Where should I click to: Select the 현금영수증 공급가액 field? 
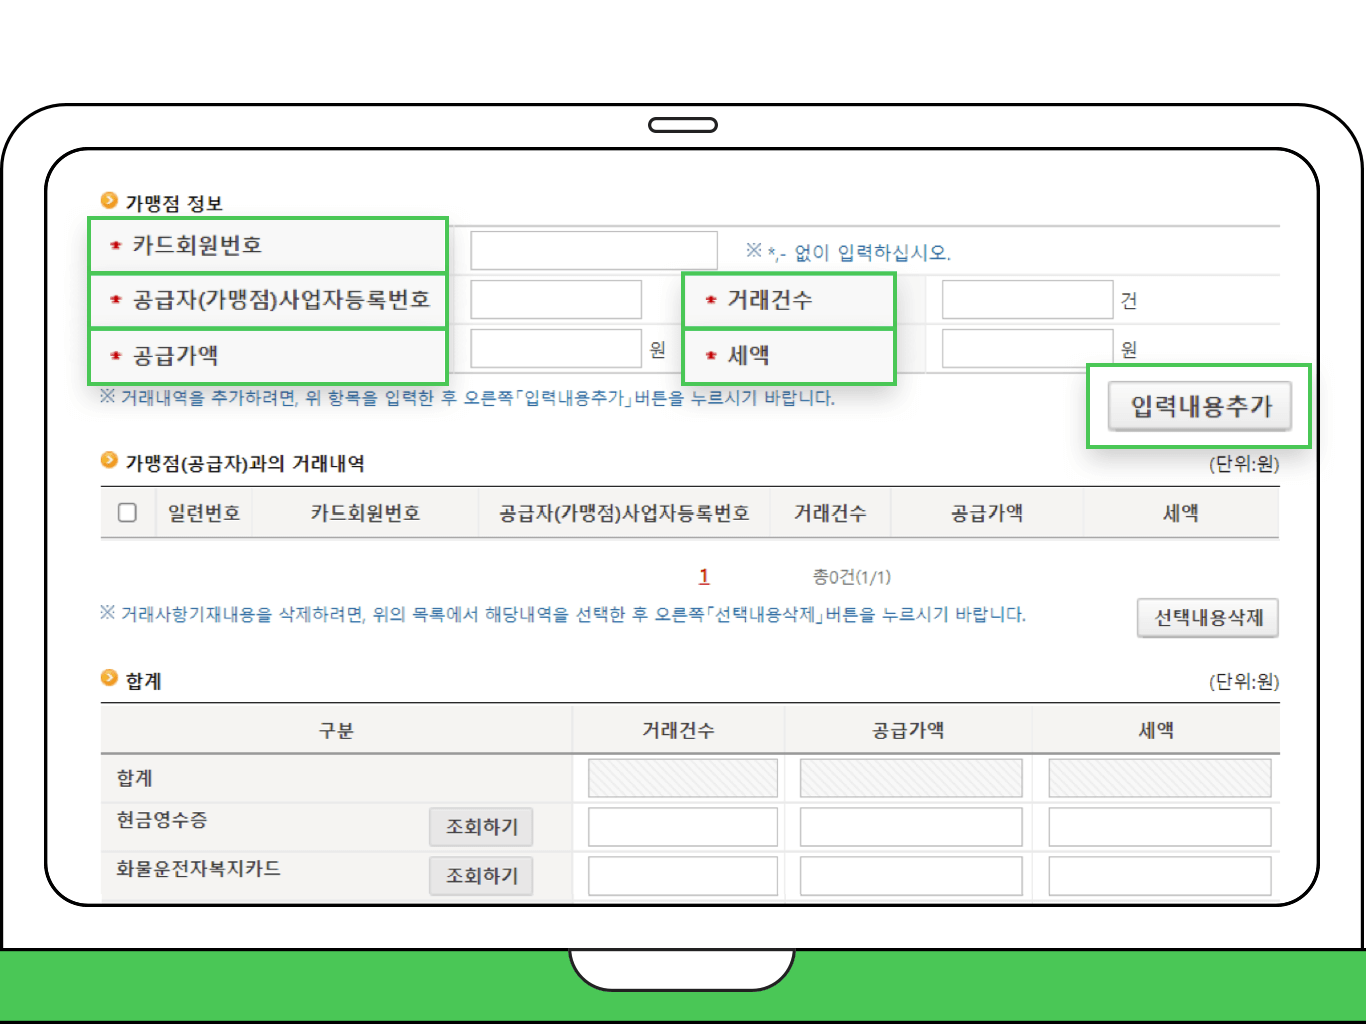point(910,826)
